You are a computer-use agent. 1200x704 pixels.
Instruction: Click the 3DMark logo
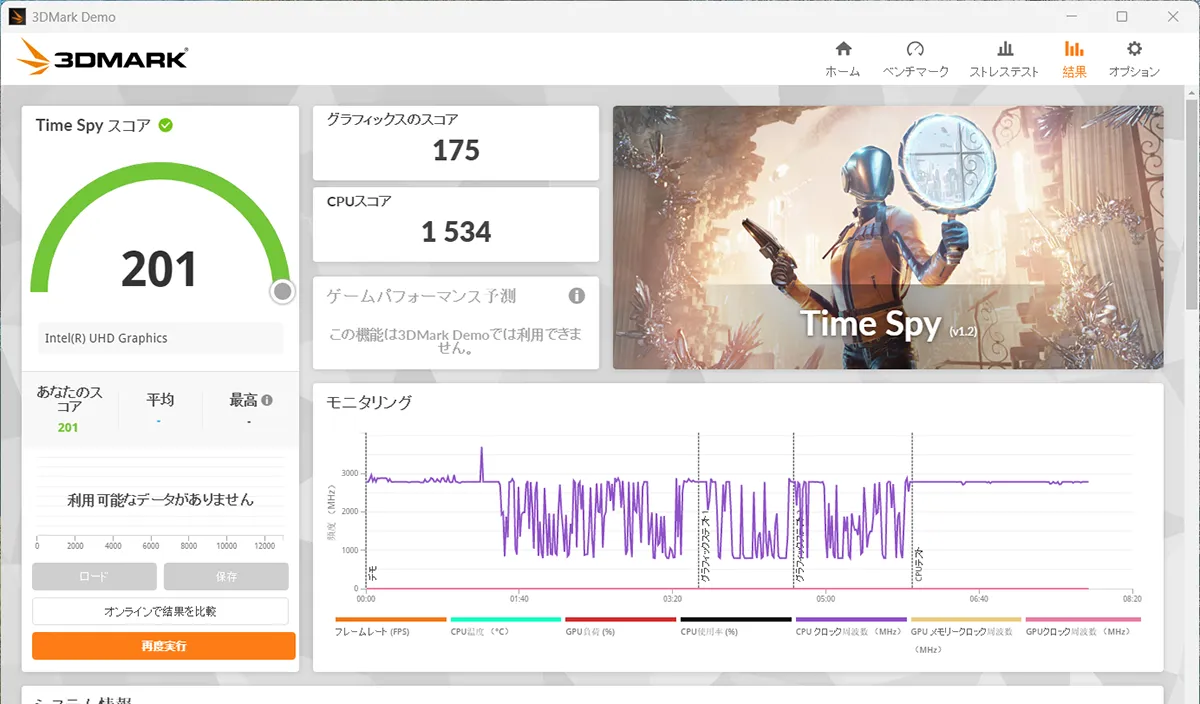102,58
